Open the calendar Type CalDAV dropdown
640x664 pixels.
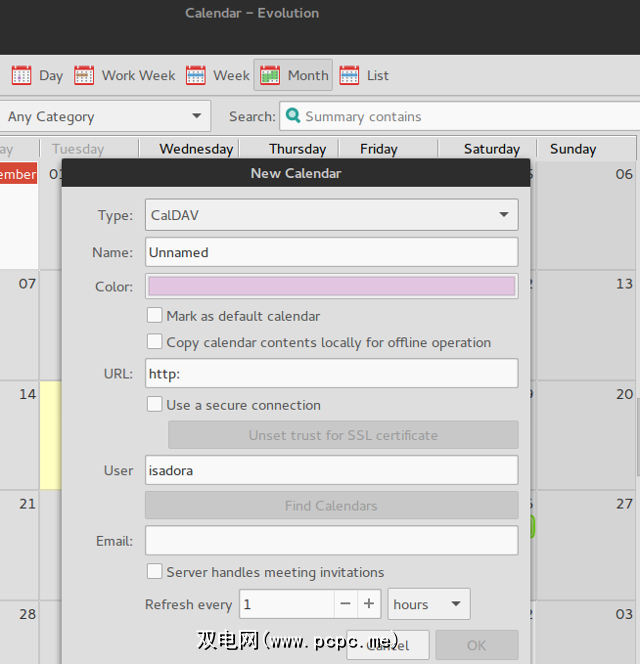coord(332,215)
